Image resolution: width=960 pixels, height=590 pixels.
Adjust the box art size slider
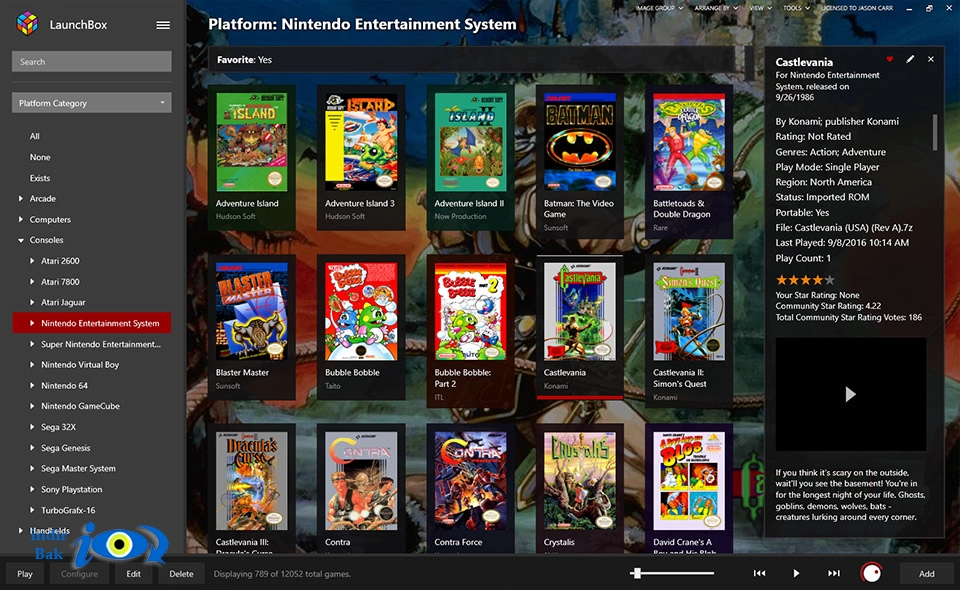(x=672, y=573)
